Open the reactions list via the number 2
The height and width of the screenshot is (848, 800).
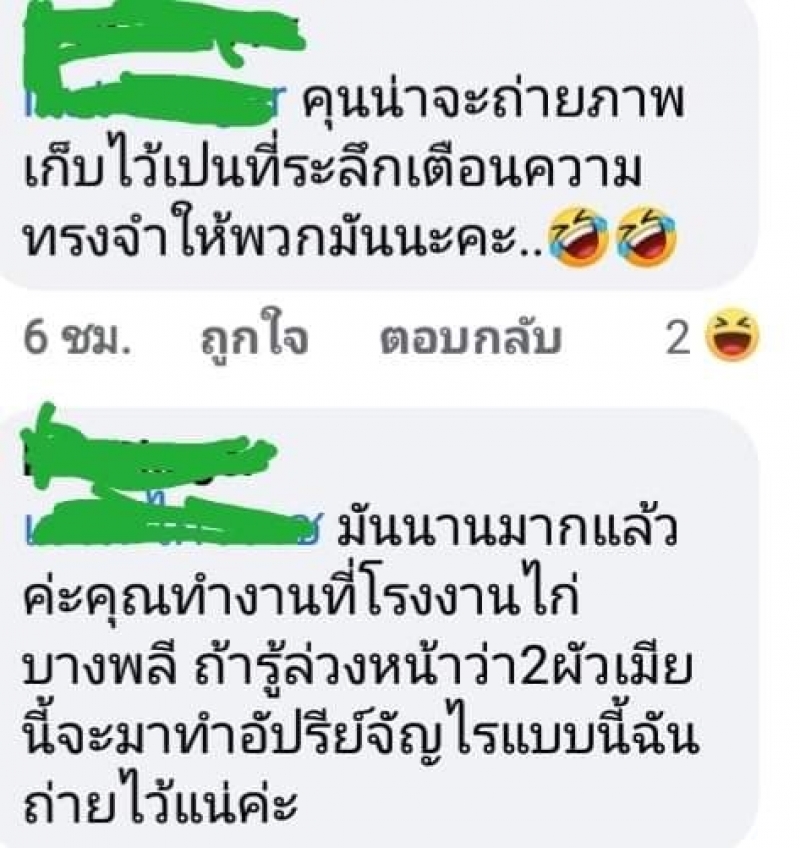click(x=678, y=338)
